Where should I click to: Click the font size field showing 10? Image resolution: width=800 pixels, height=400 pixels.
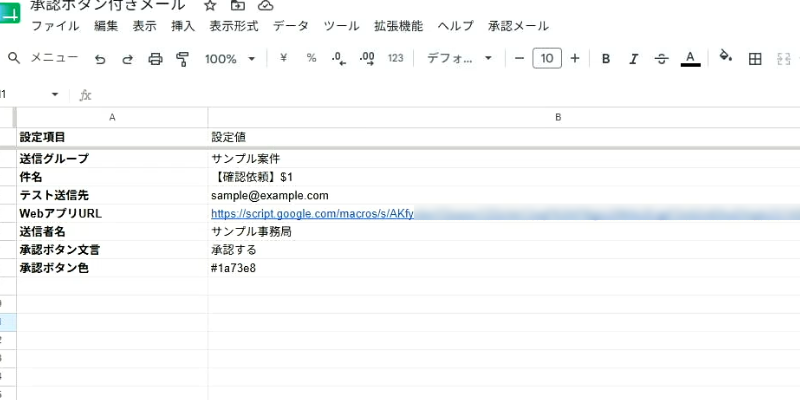point(547,59)
